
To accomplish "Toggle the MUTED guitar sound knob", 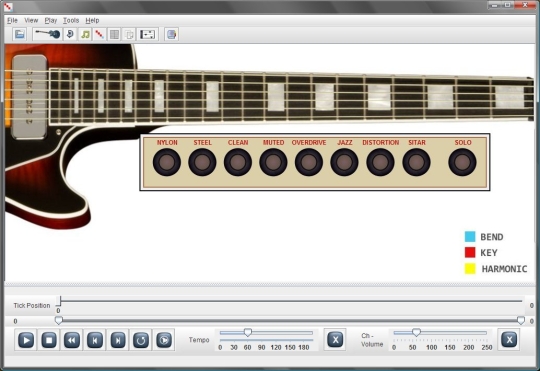I will (273, 162).
